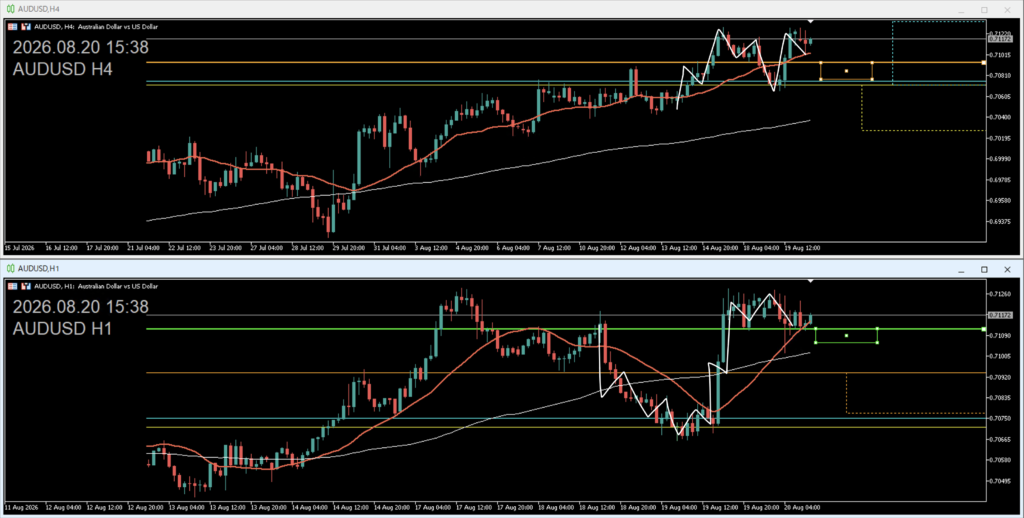Select the chart shift triangle on H4 chart

click(x=810, y=22)
